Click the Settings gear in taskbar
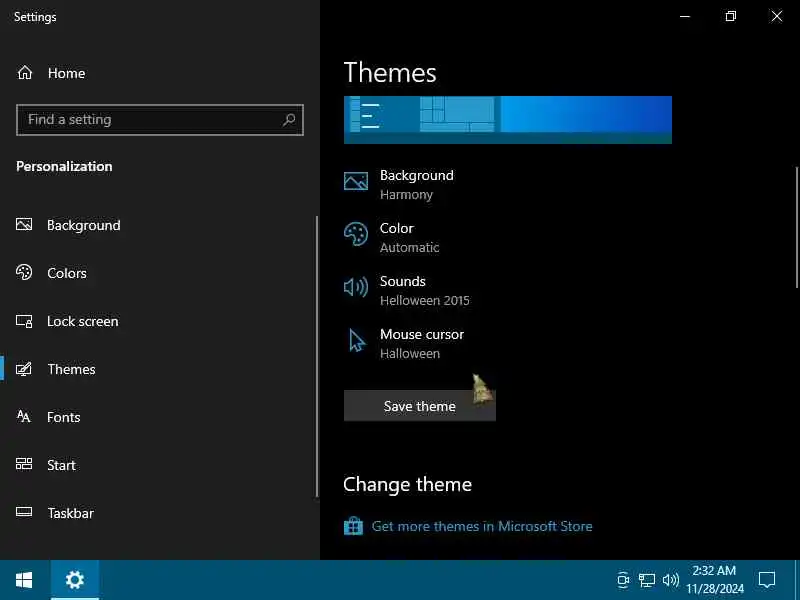 click(x=74, y=580)
